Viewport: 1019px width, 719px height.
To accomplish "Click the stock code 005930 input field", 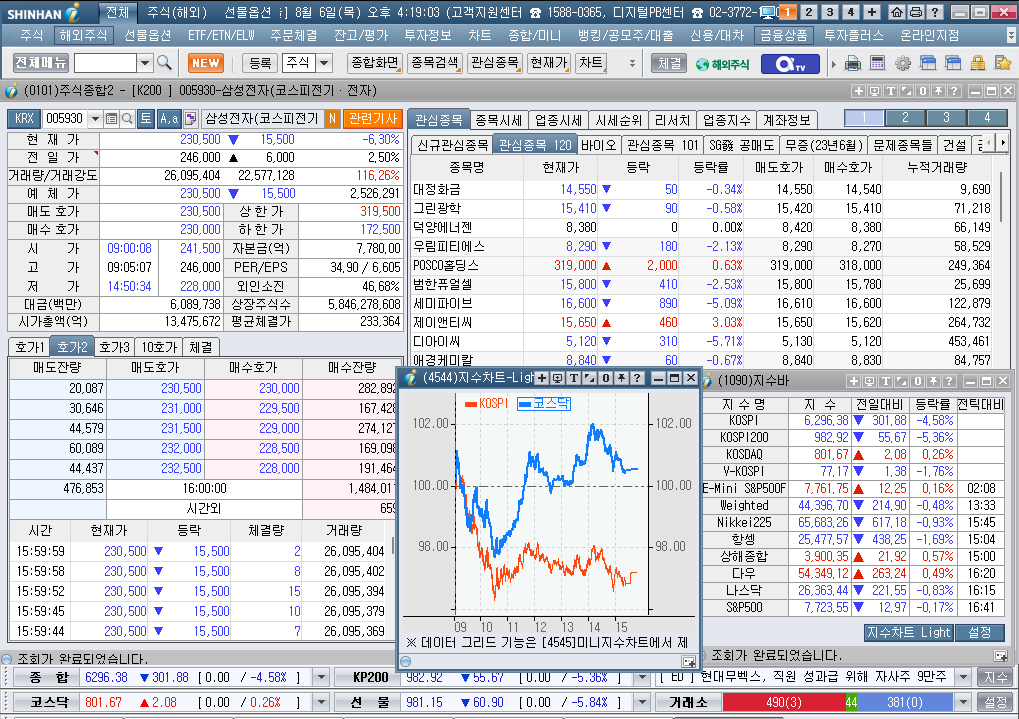I will point(66,119).
